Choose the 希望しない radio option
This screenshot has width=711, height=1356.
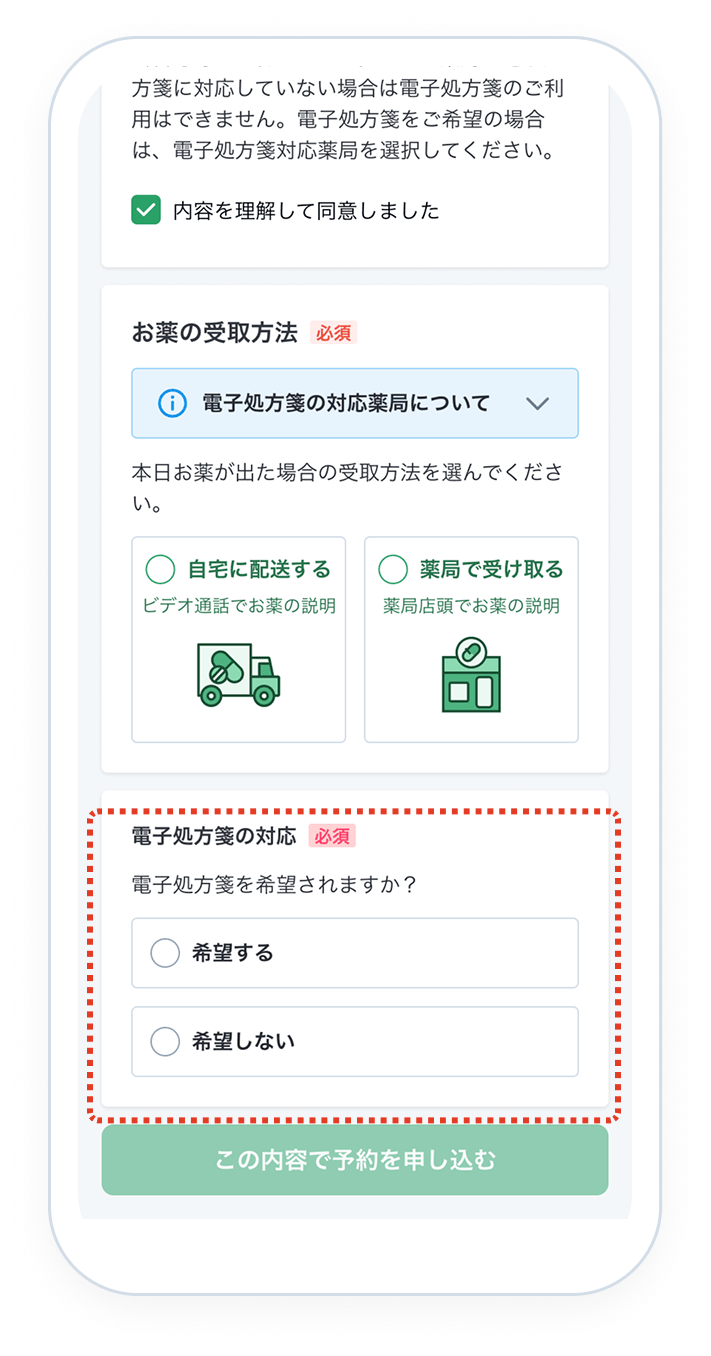[x=355, y=1041]
